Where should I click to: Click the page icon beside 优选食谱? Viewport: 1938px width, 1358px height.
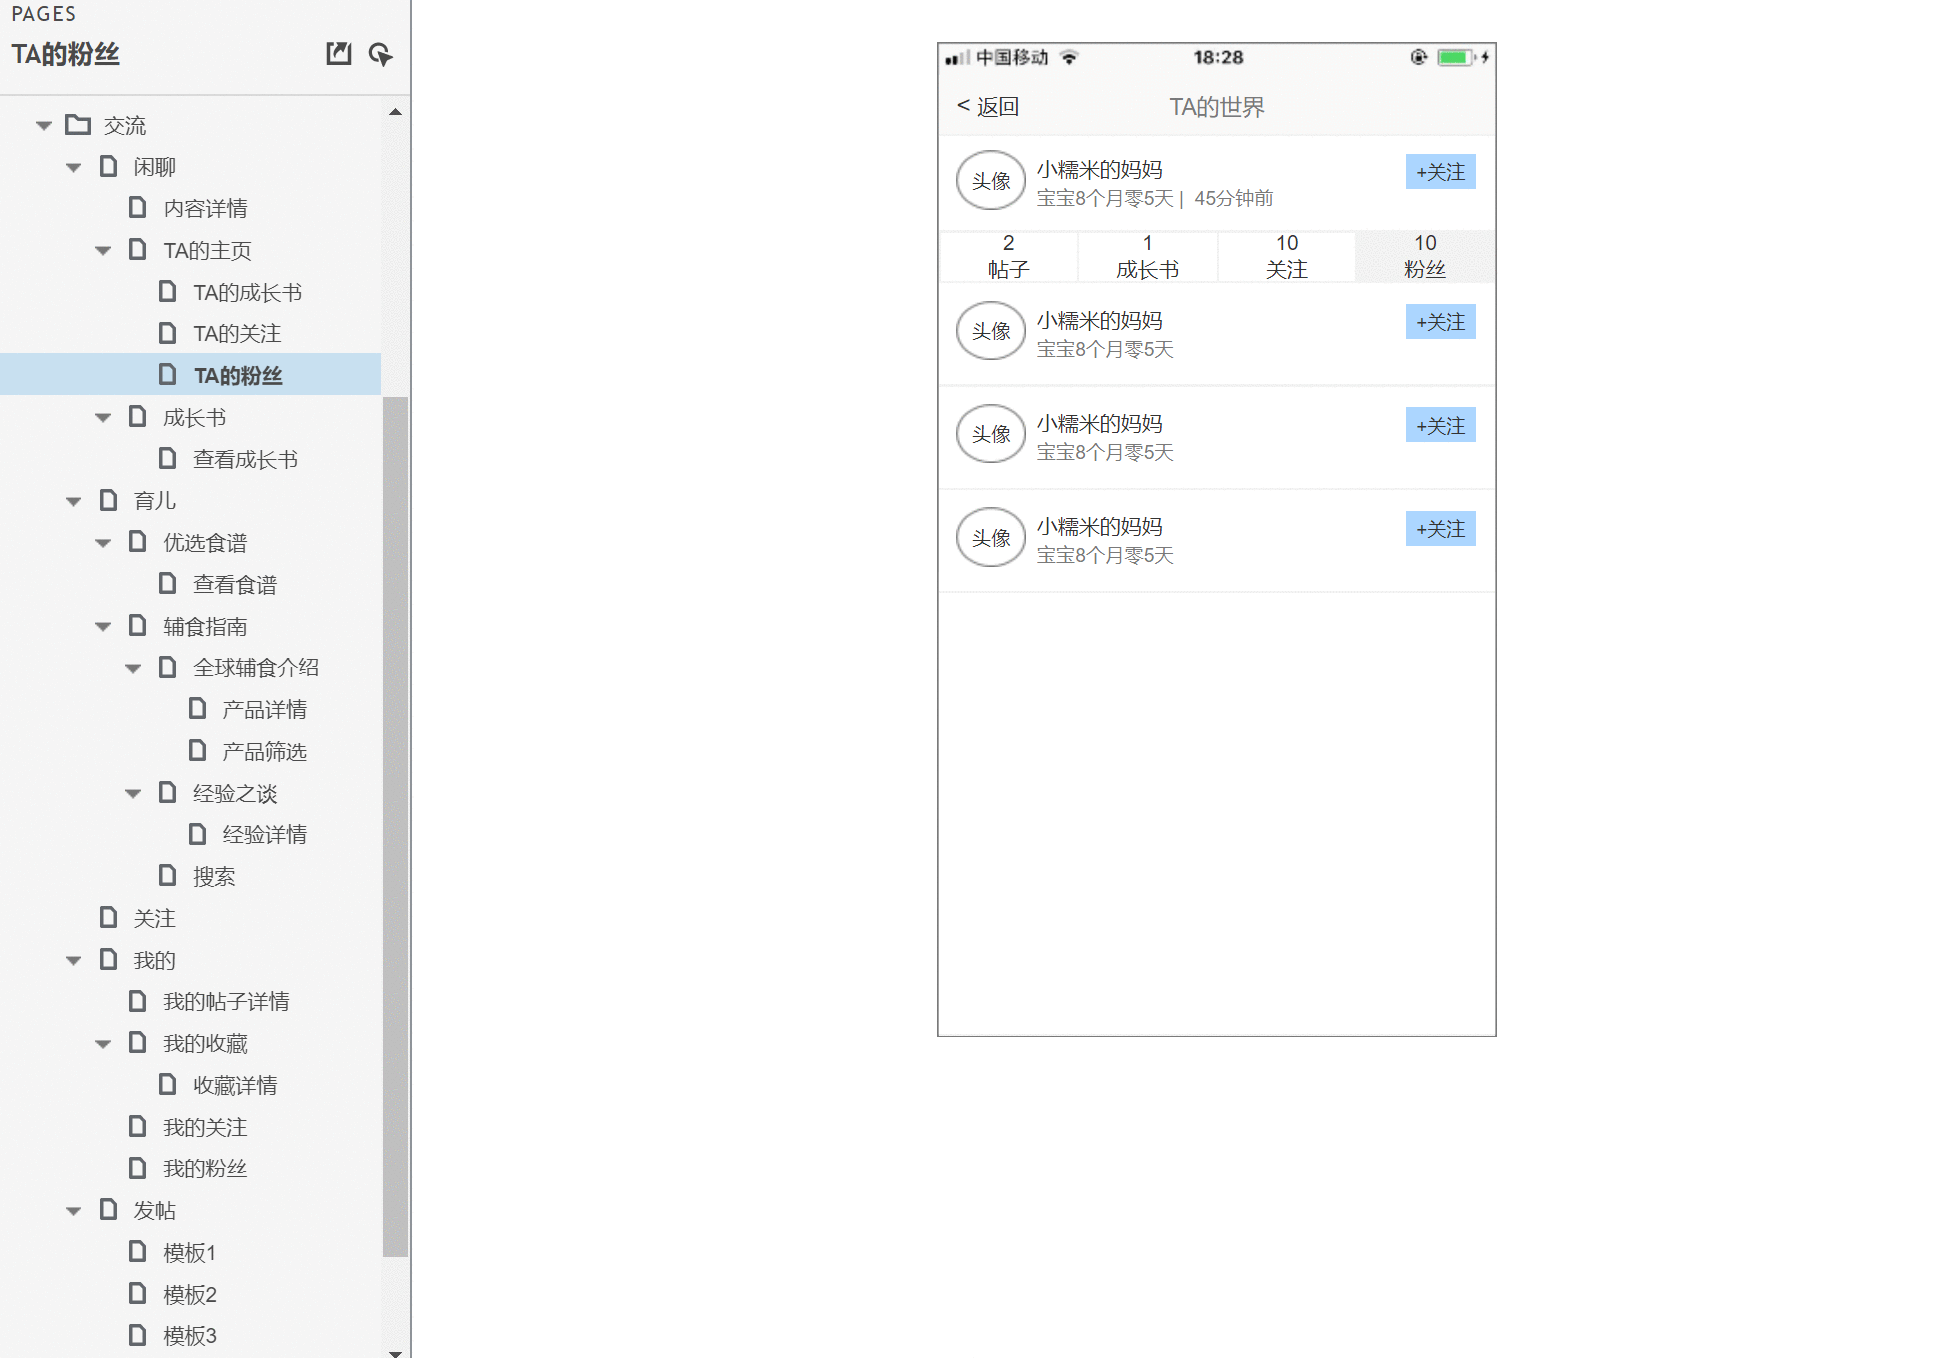138,542
